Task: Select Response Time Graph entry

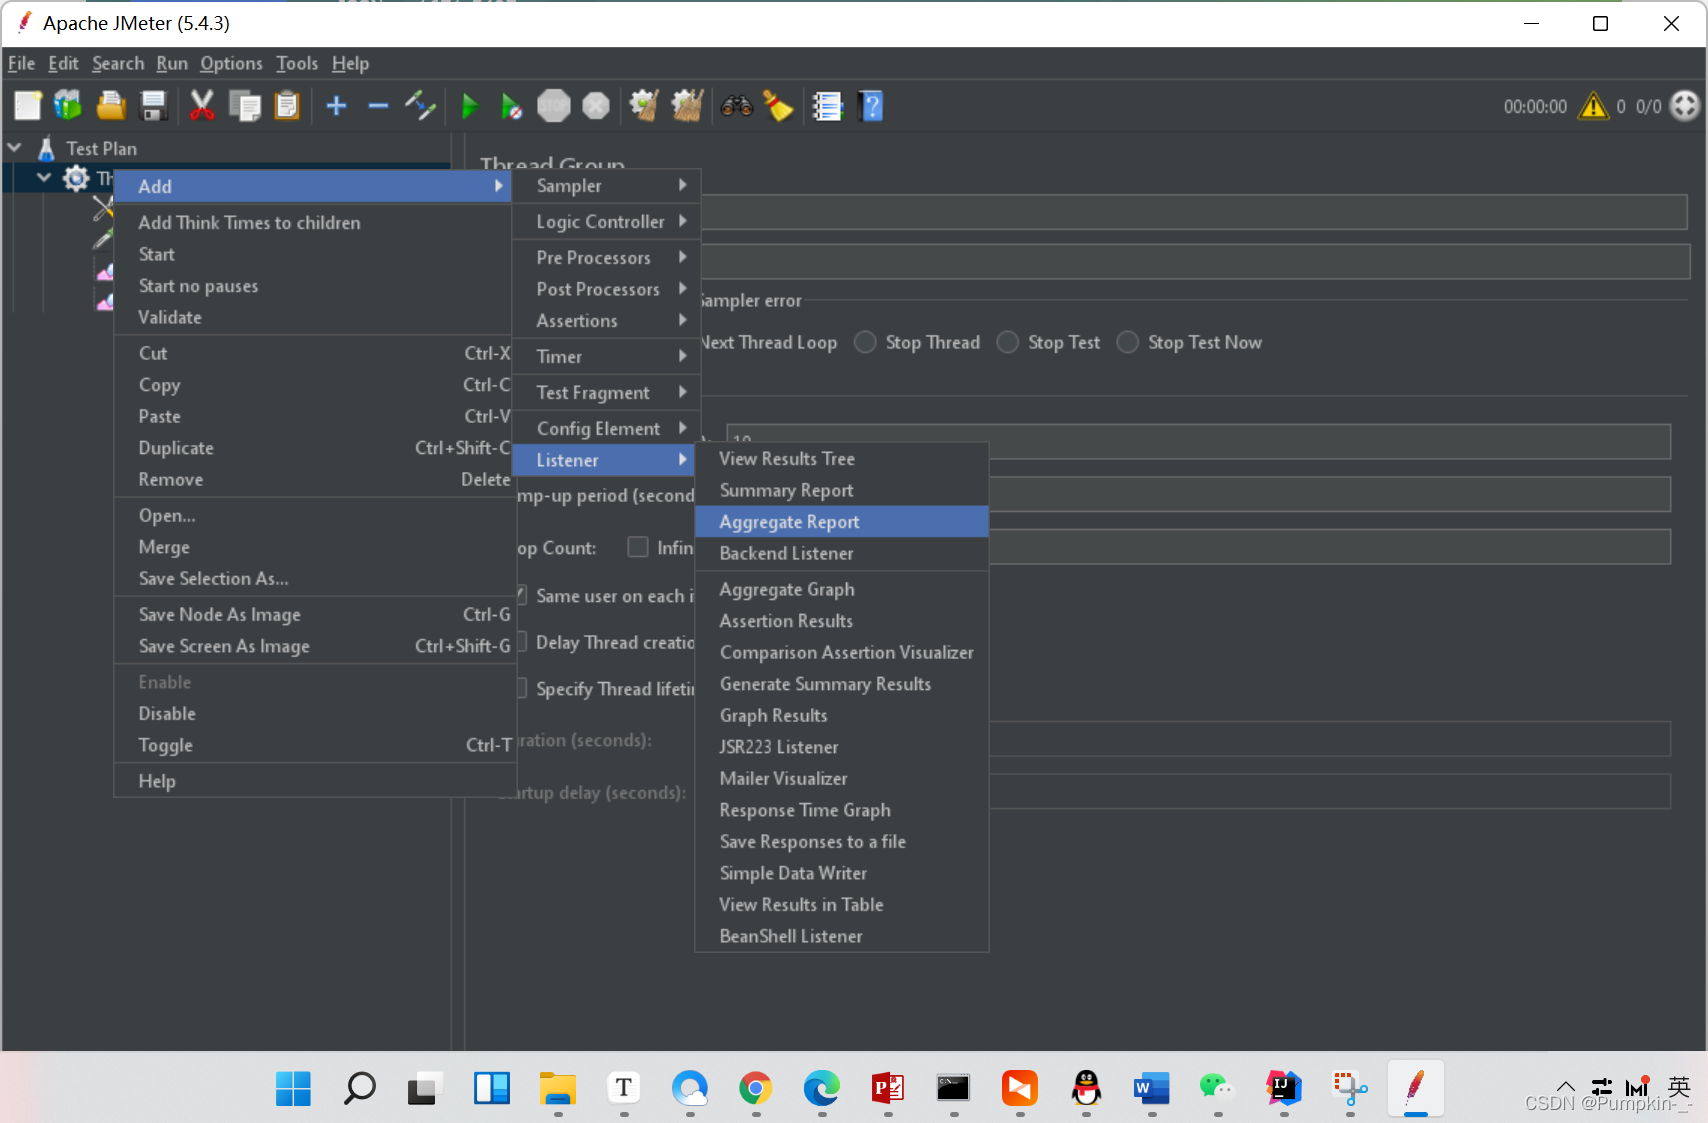Action: (x=842, y=810)
